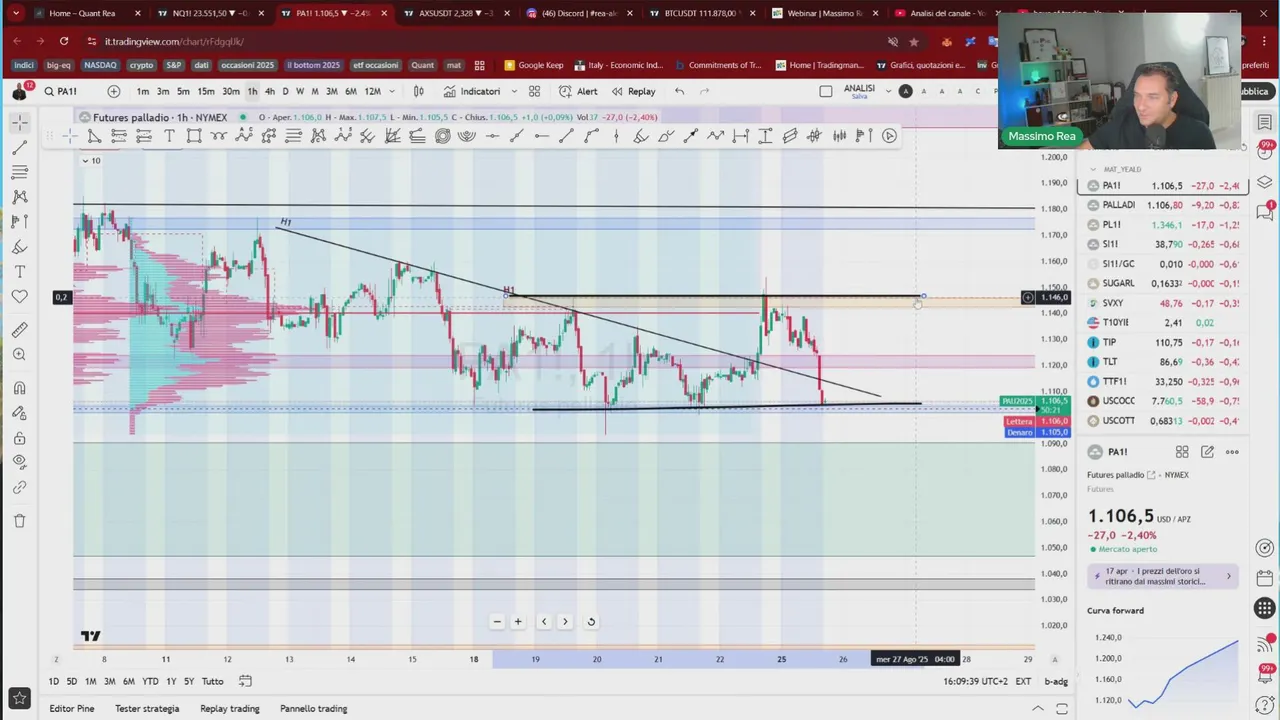Open the Editor Pine tab
Viewport: 1280px width, 720px height.
(x=72, y=709)
